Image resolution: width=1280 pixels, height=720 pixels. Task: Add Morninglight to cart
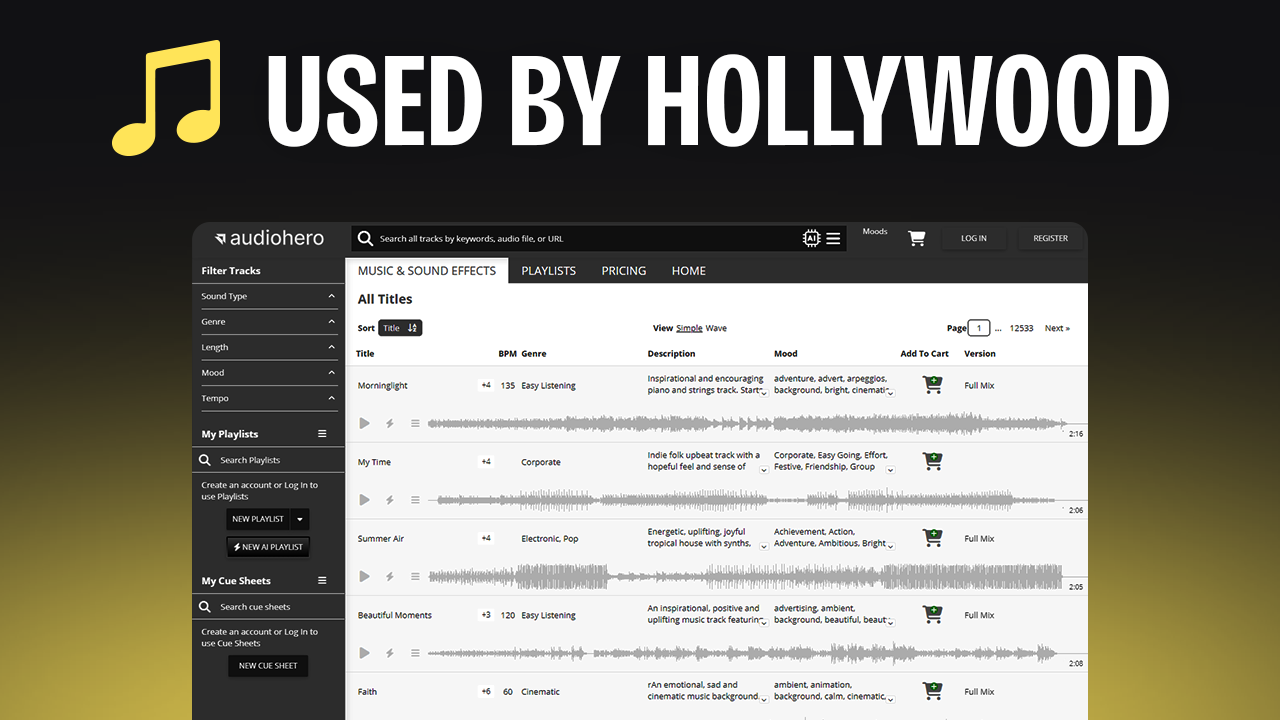point(933,385)
